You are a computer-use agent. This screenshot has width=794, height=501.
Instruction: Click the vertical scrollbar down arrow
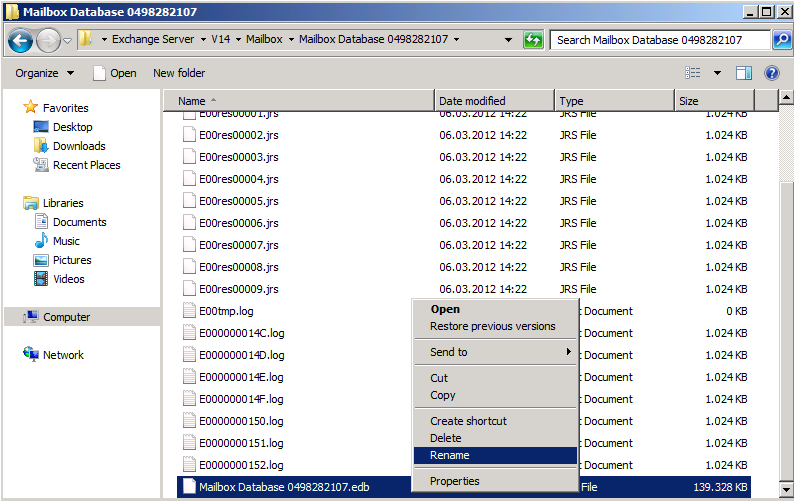coord(786,491)
